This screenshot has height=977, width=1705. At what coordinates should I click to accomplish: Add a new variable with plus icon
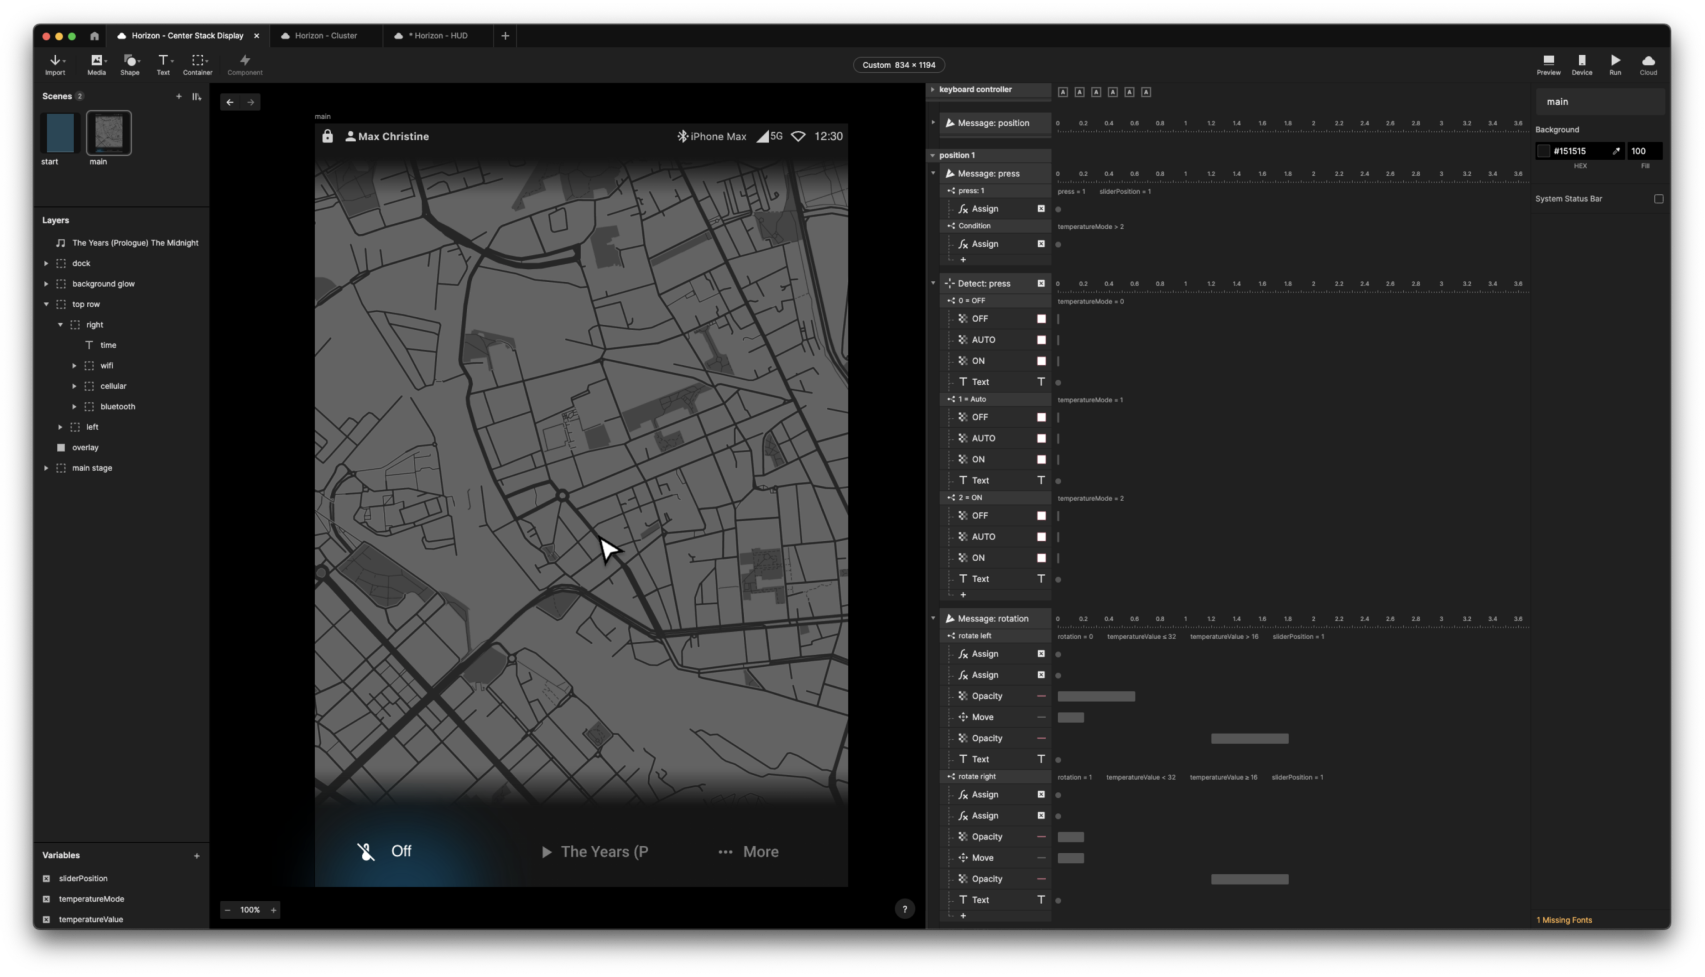click(197, 856)
